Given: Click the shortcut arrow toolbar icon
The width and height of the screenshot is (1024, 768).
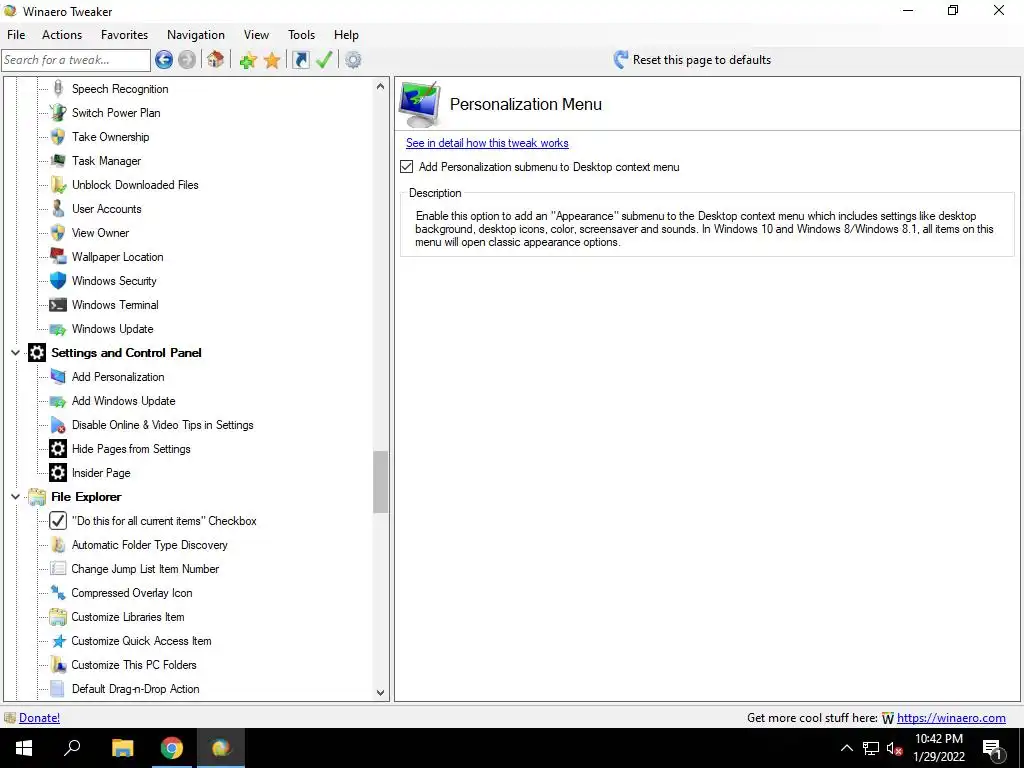Looking at the screenshot, I should (x=300, y=60).
